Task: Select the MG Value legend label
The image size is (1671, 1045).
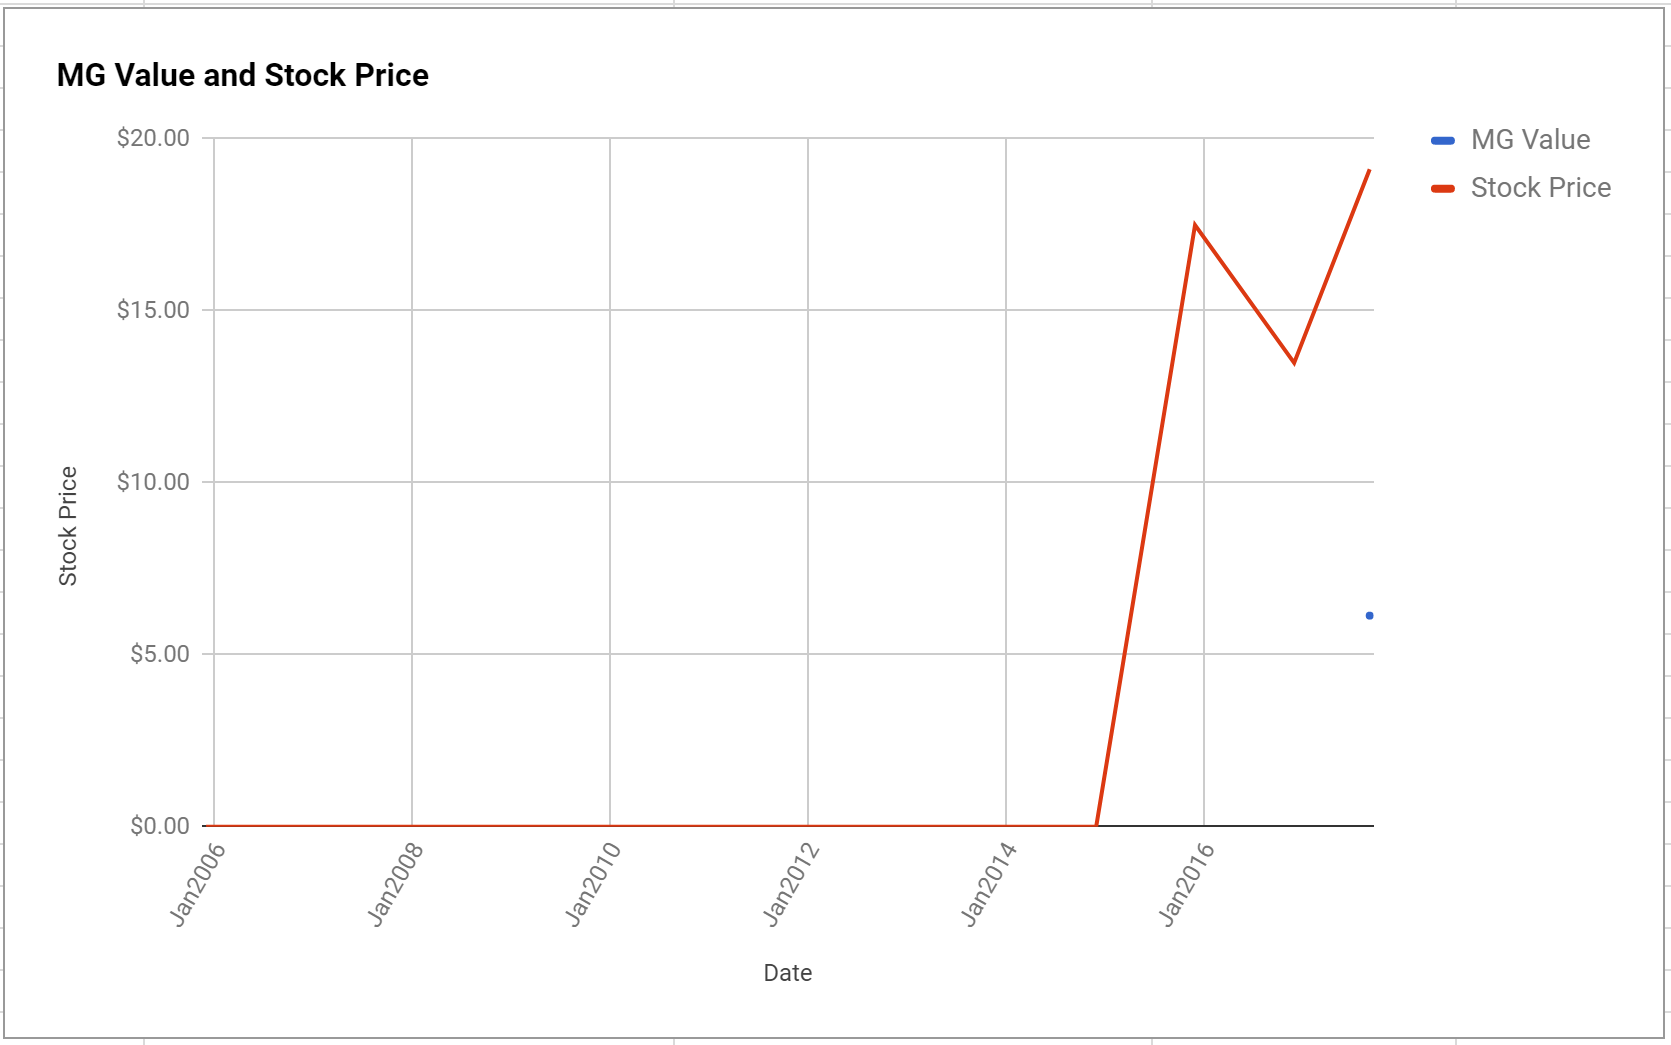Action: tap(1530, 140)
